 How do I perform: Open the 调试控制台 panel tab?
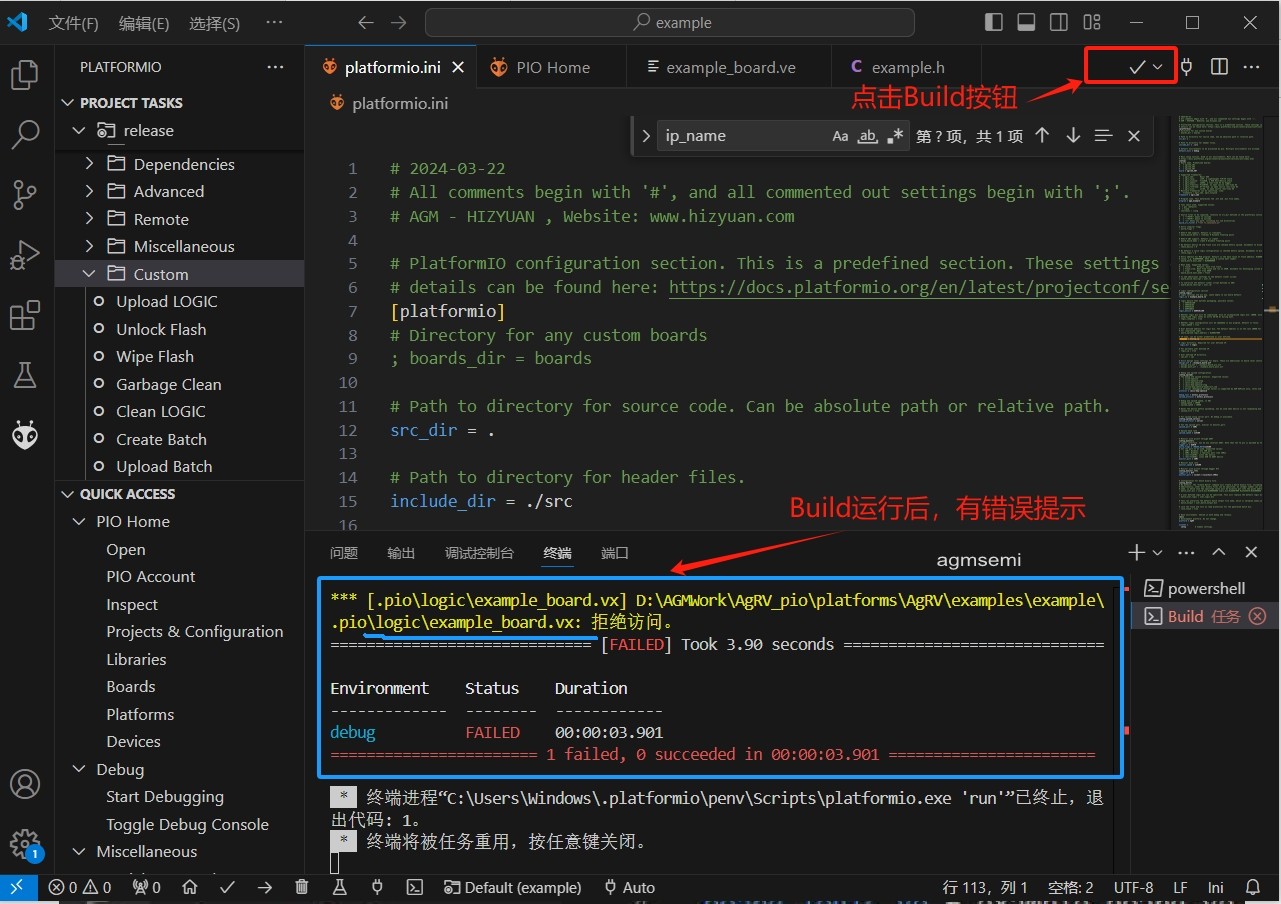pyautogui.click(x=479, y=553)
